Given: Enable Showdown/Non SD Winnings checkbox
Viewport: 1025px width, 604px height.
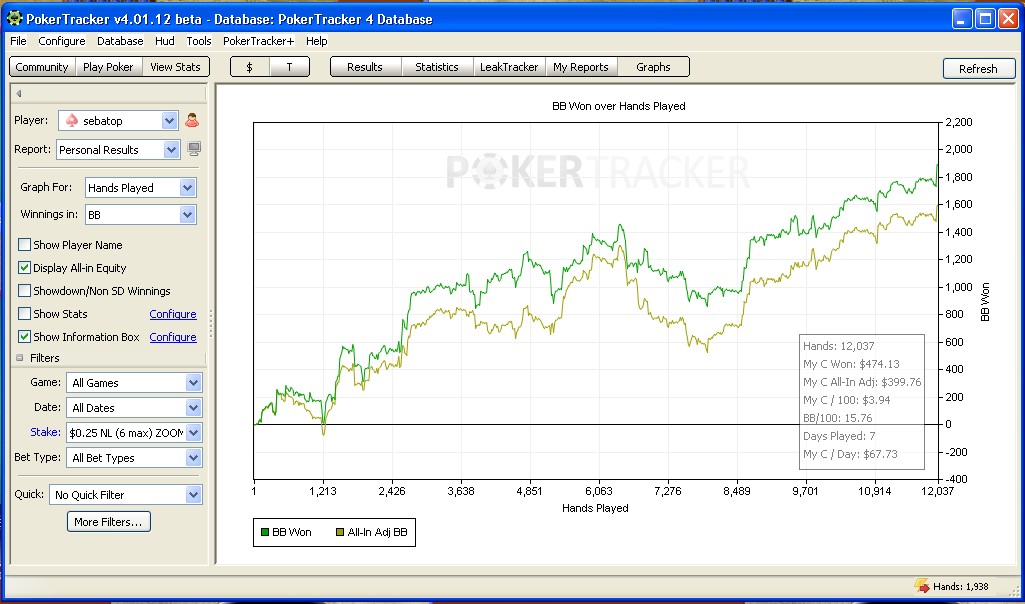Looking at the screenshot, I should [24, 291].
